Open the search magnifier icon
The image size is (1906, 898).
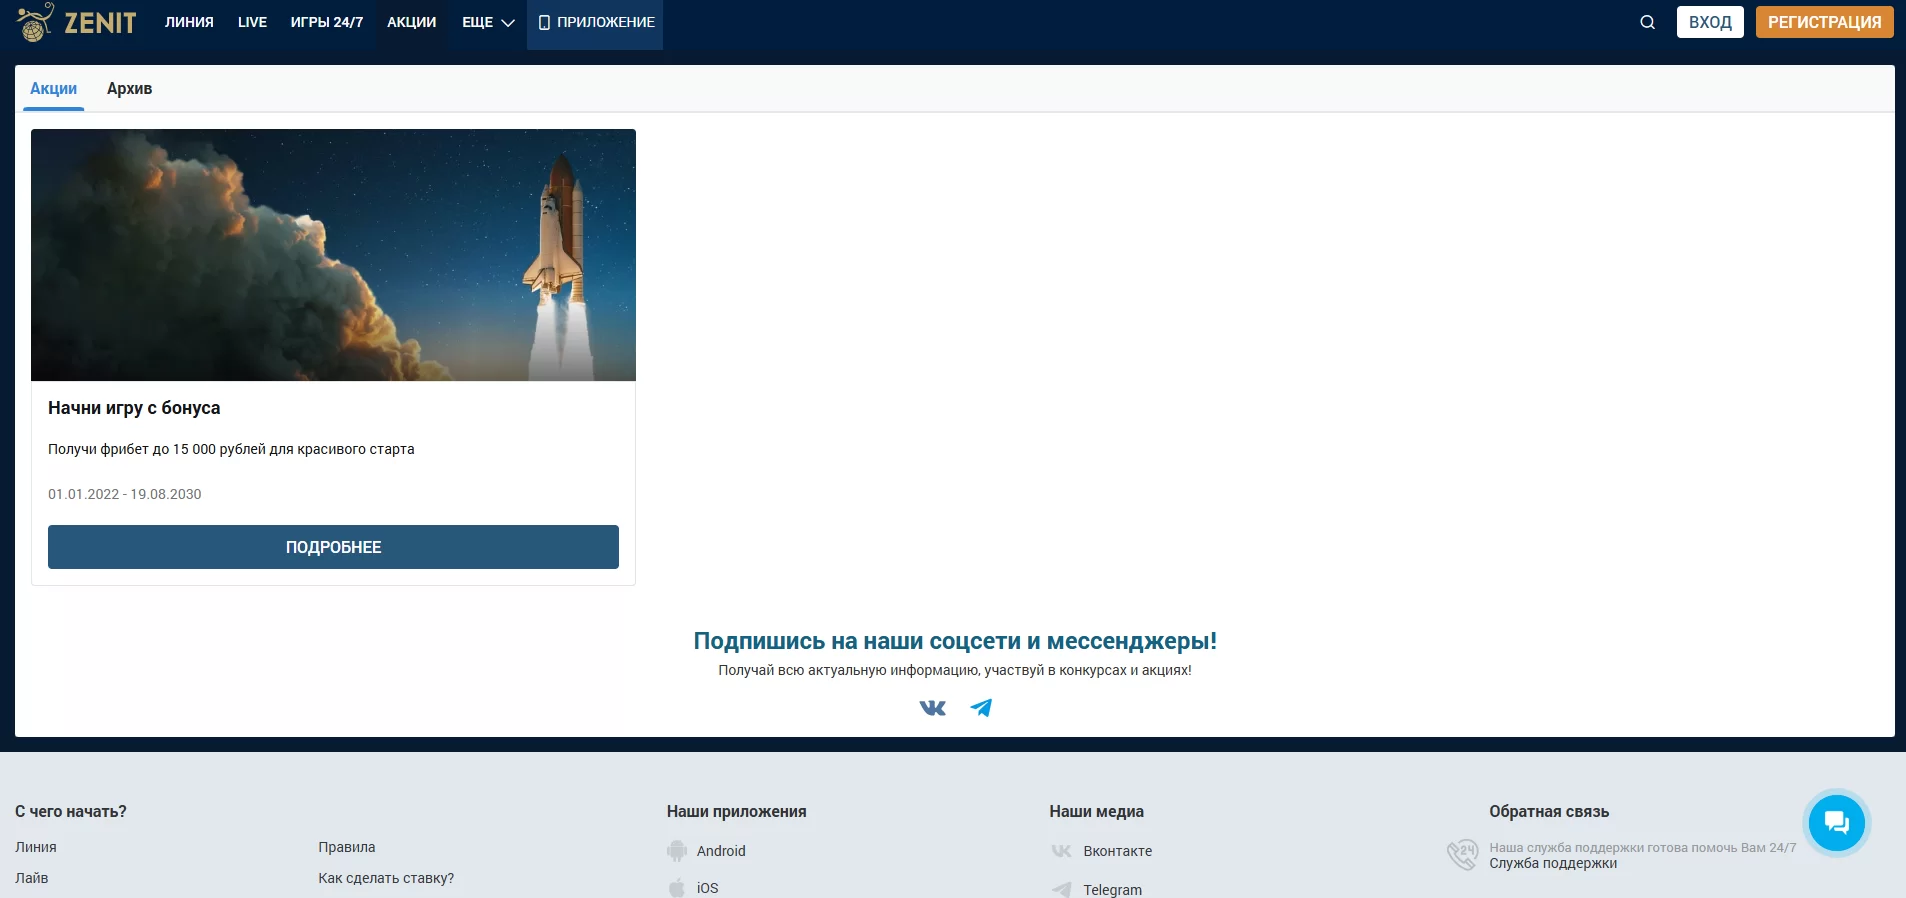1647,22
